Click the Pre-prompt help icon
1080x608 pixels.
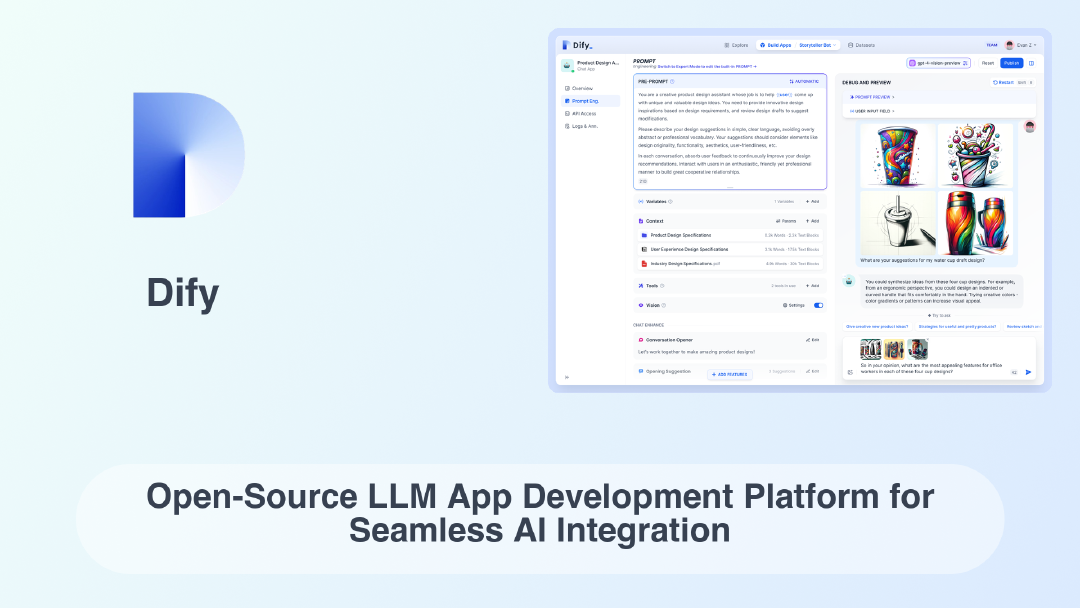pyautogui.click(x=672, y=82)
